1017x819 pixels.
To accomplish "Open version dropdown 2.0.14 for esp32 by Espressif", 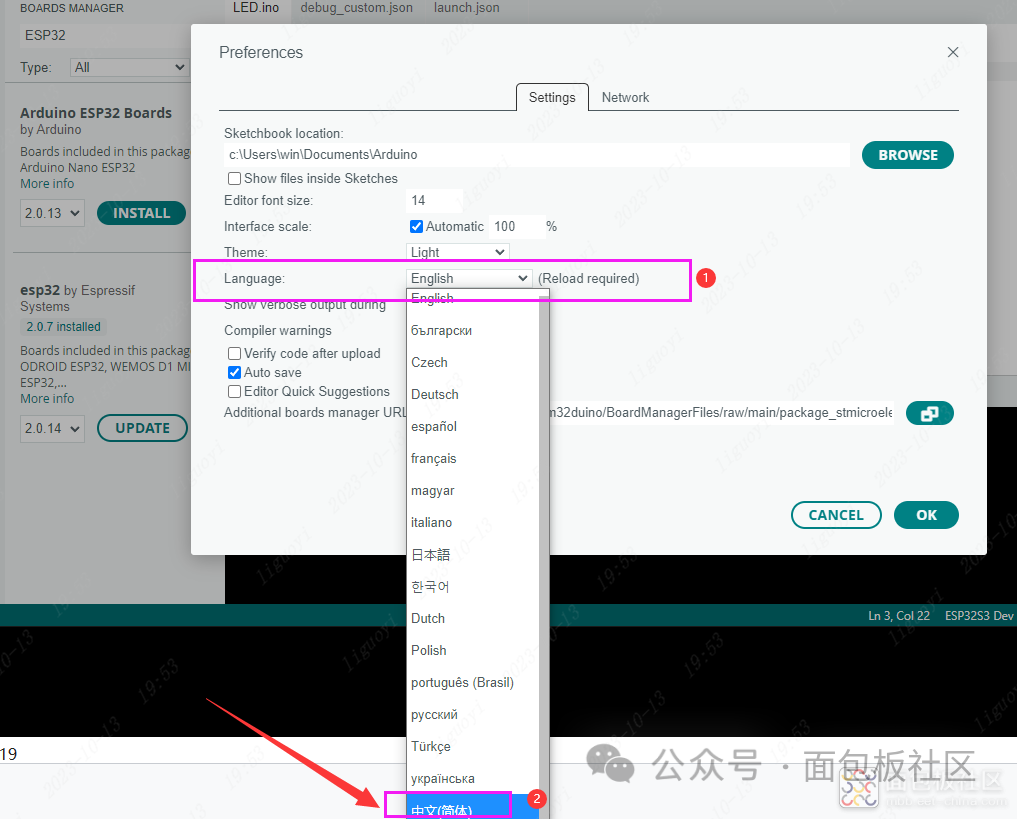I will (52, 429).
